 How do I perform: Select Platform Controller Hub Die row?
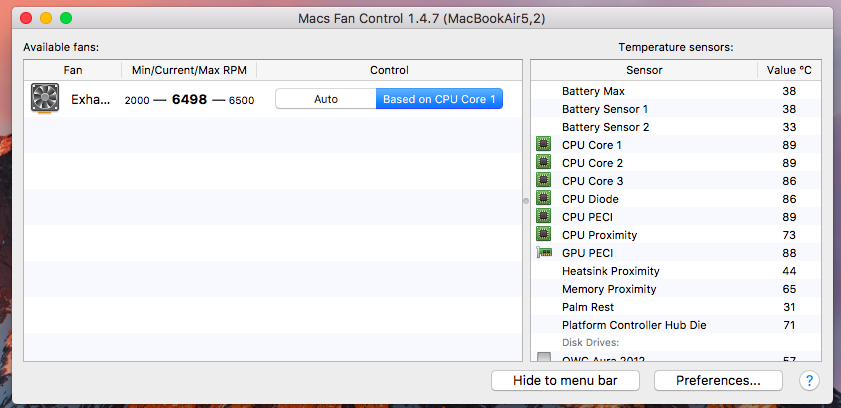pyautogui.click(x=676, y=325)
